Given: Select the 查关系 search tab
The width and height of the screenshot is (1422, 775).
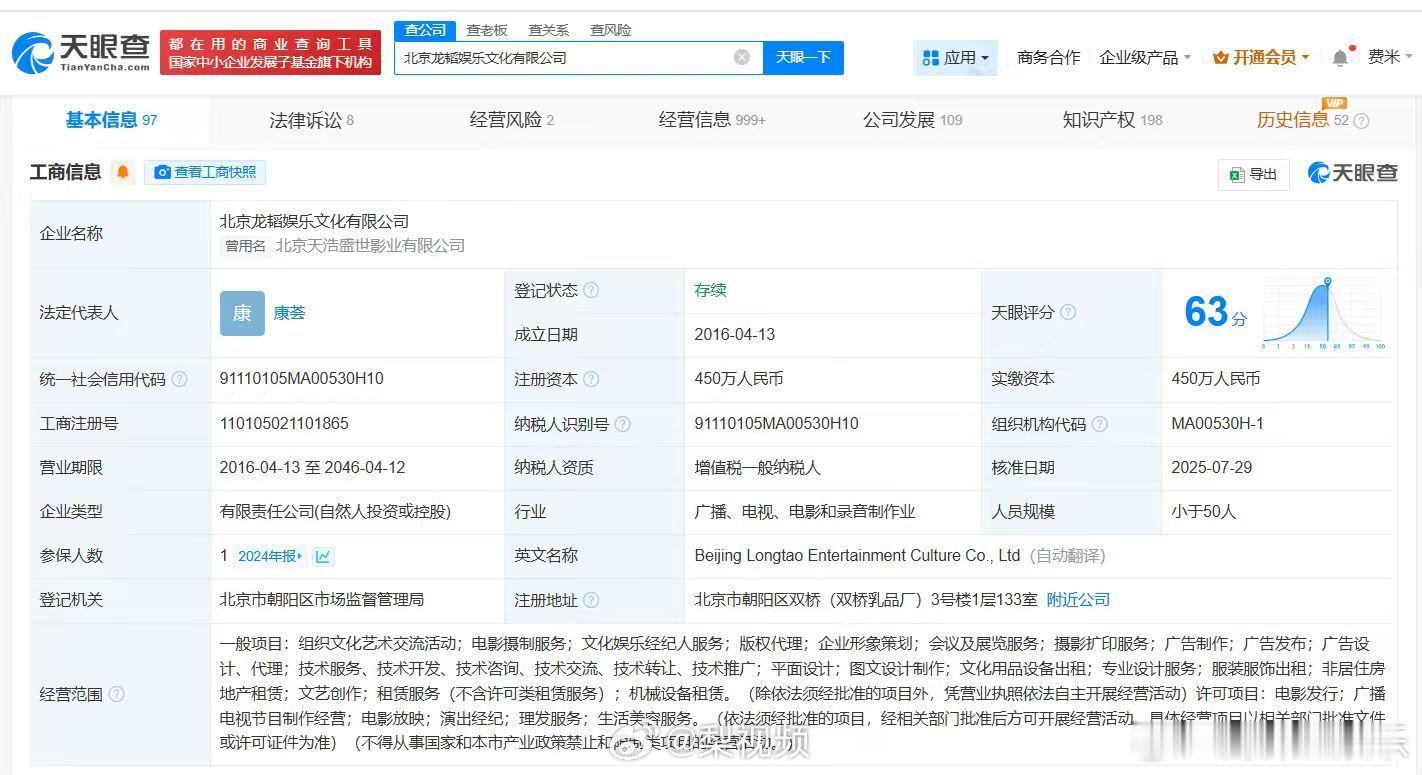Looking at the screenshot, I should [548, 30].
